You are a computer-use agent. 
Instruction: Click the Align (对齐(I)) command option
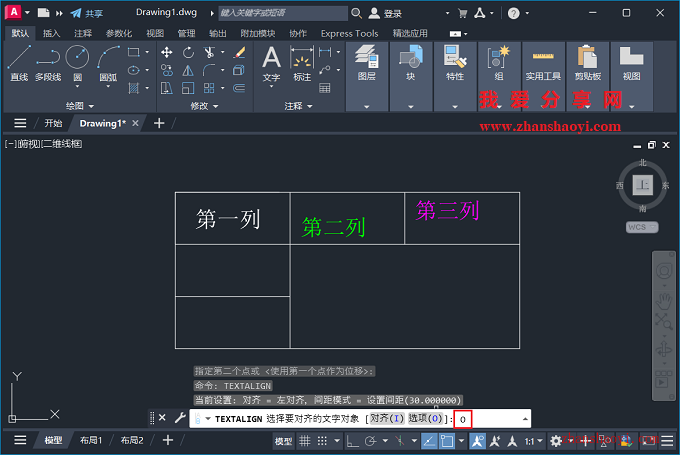pyautogui.click(x=386, y=418)
